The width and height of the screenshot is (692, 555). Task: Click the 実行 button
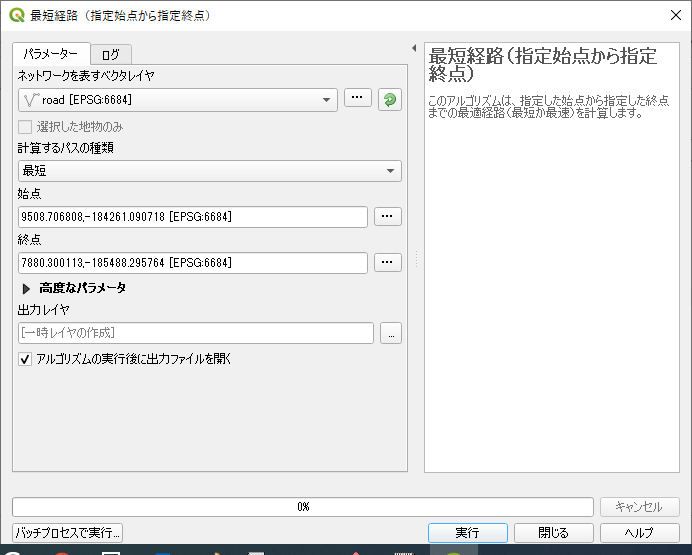[x=467, y=533]
